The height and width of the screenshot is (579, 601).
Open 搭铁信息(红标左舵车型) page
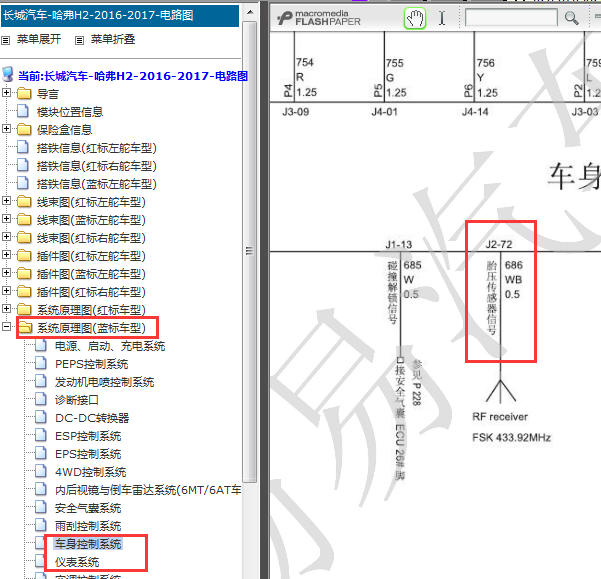tap(97, 148)
